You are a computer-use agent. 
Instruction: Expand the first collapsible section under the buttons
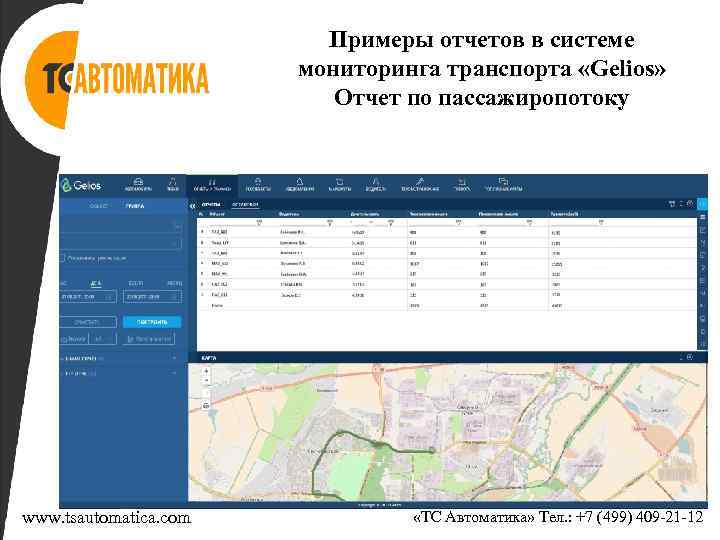[118, 358]
